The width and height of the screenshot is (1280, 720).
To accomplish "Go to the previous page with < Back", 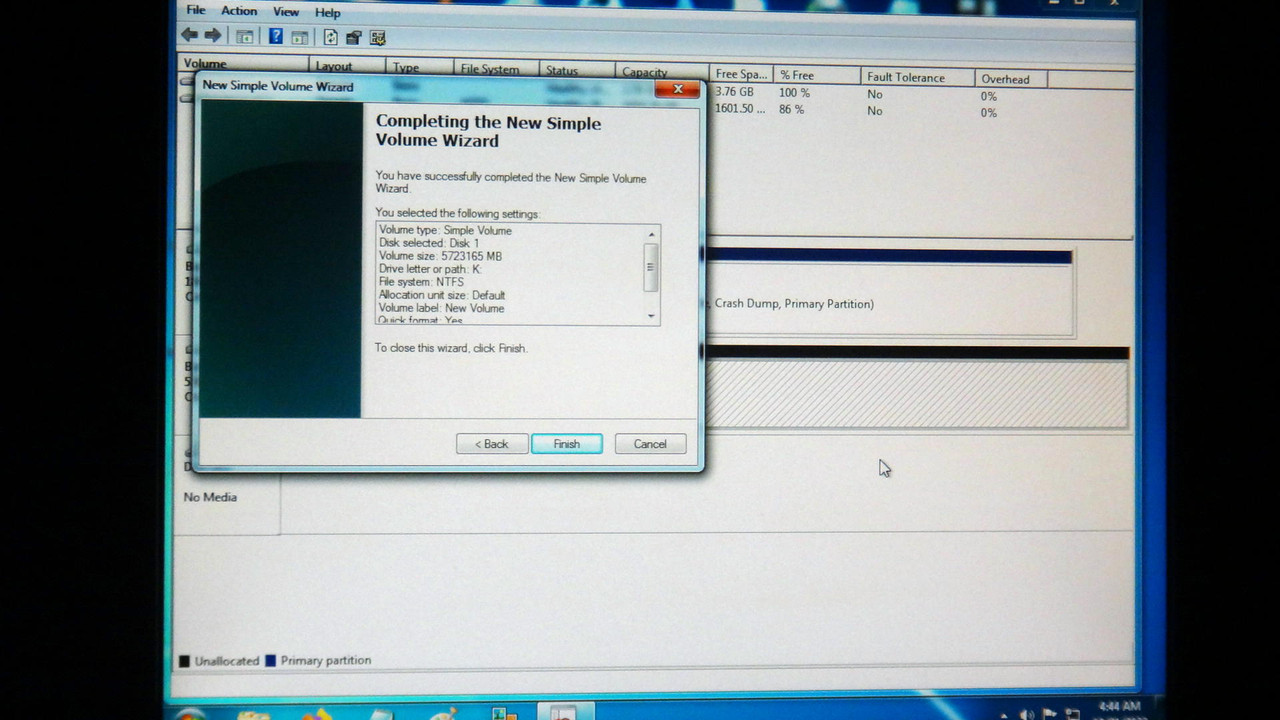I will [x=492, y=444].
